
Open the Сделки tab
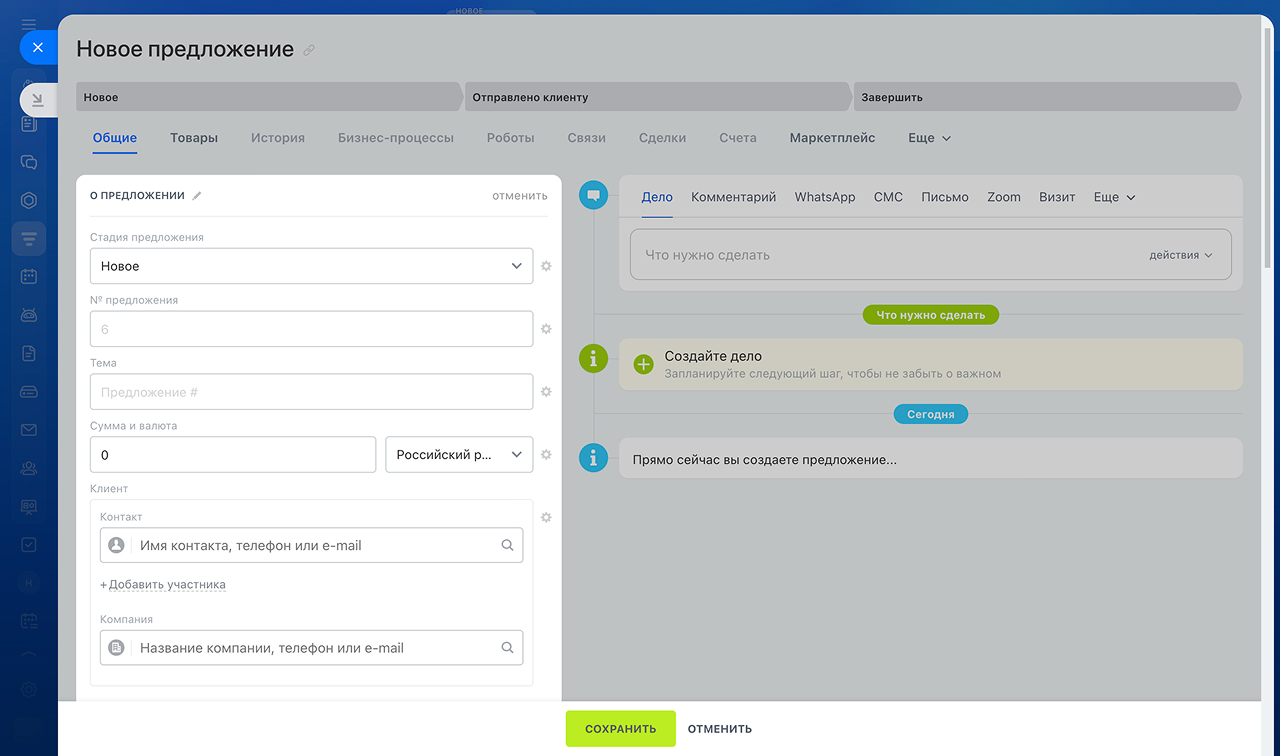click(x=663, y=138)
